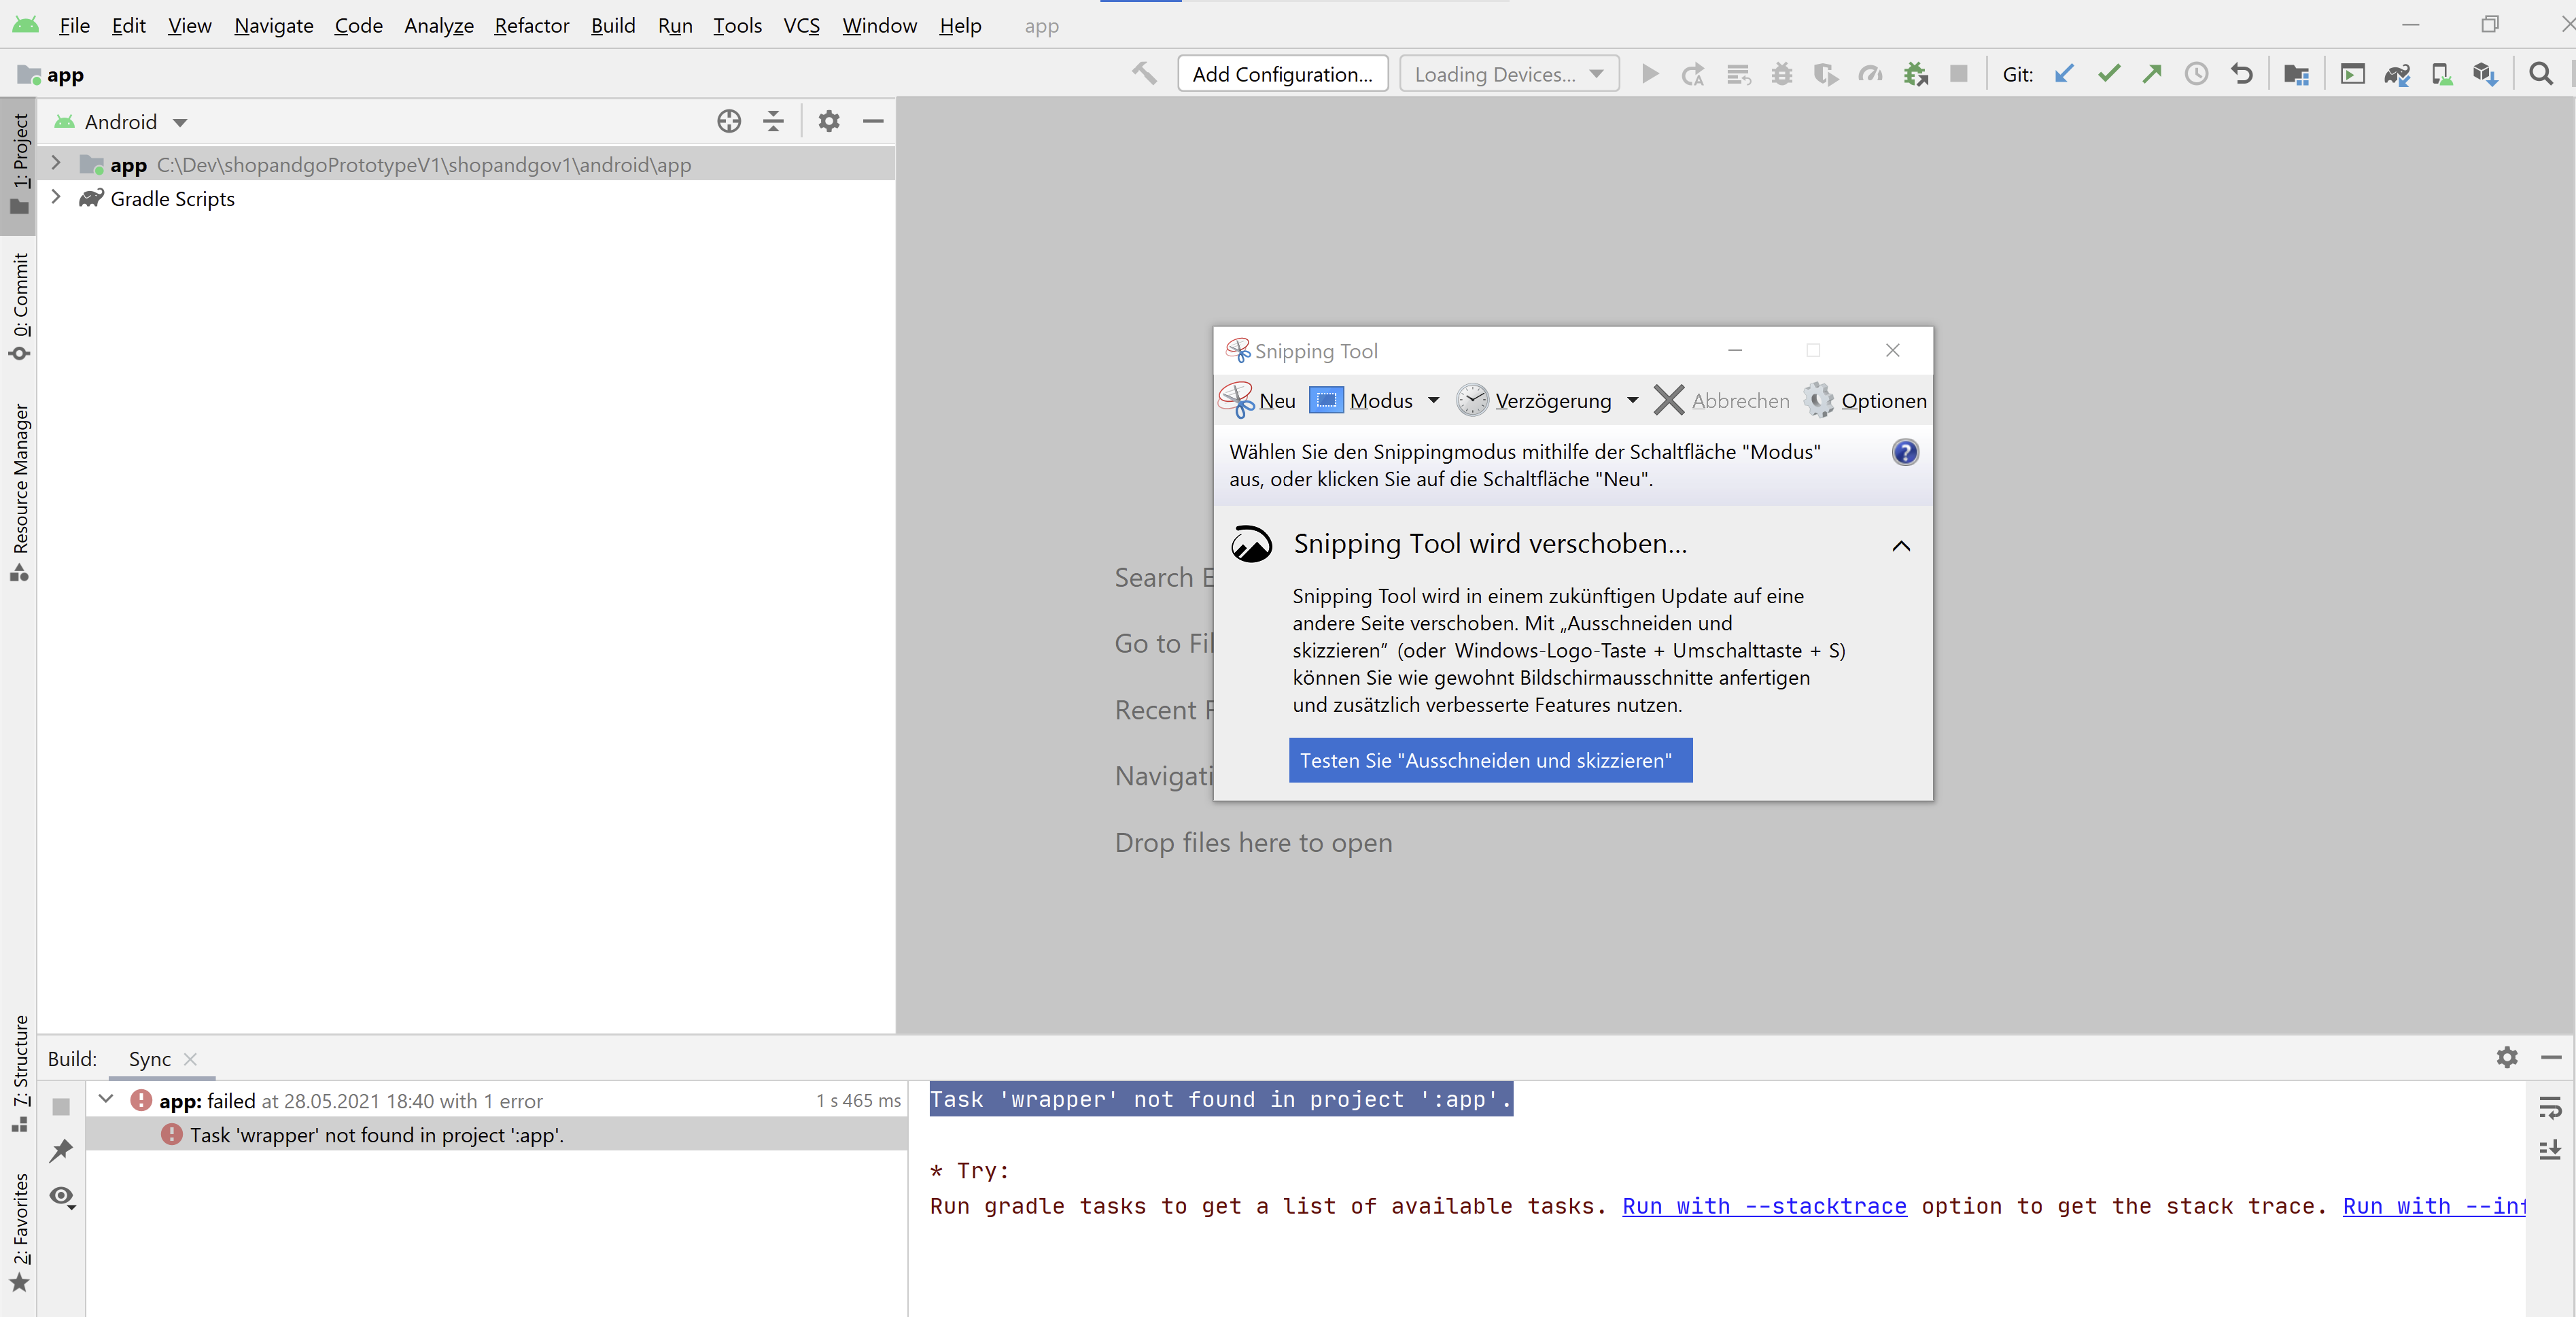Hide Build panel with minus icon
2576x1317 pixels.
pyautogui.click(x=2551, y=1057)
